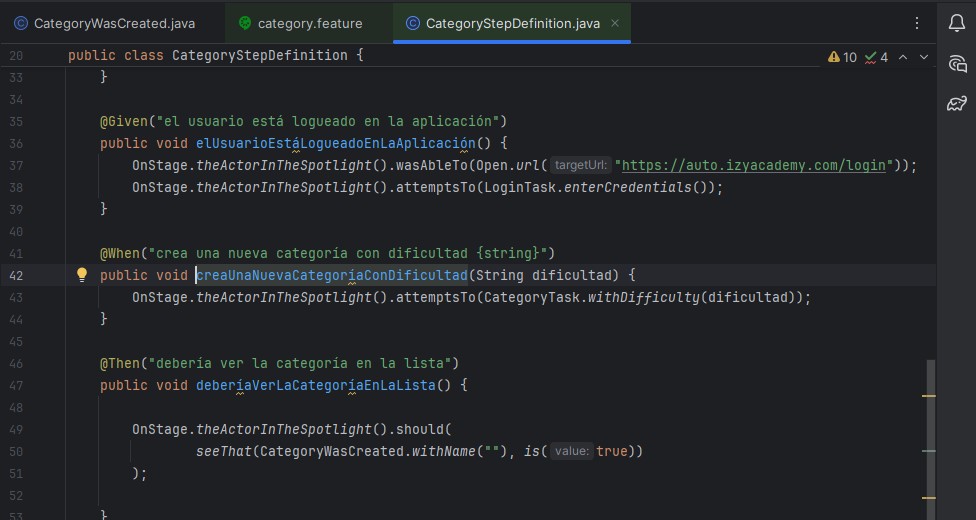Click the withDifficulty method call

[x=643, y=297]
